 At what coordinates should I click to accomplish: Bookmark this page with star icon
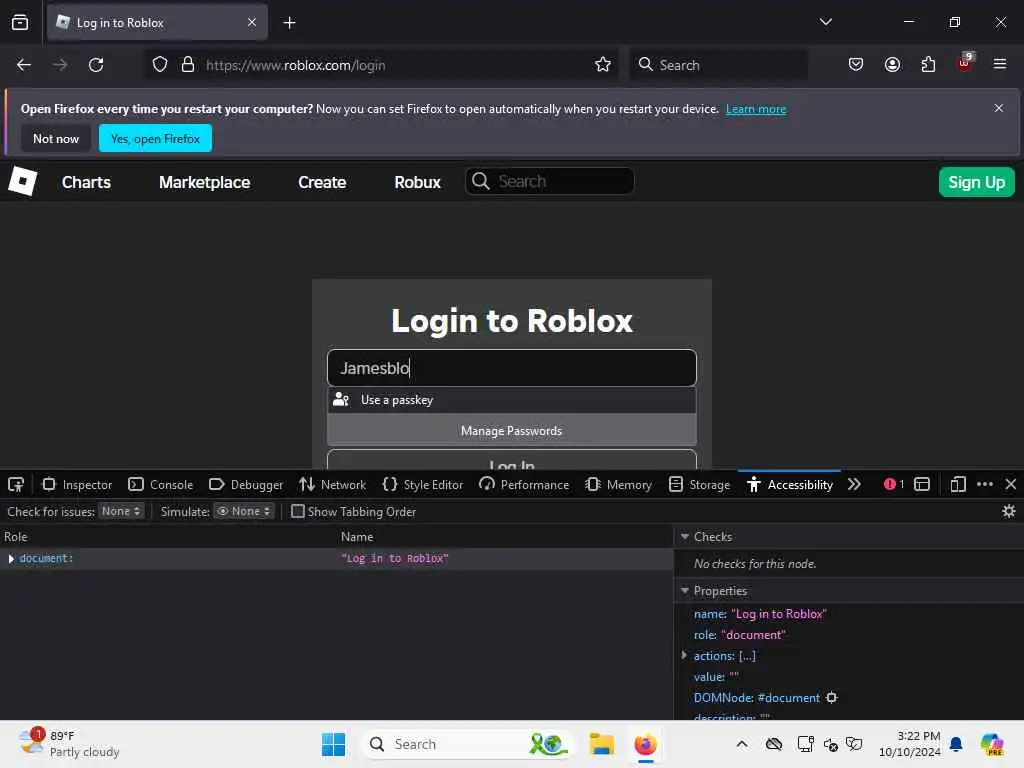[x=603, y=65]
